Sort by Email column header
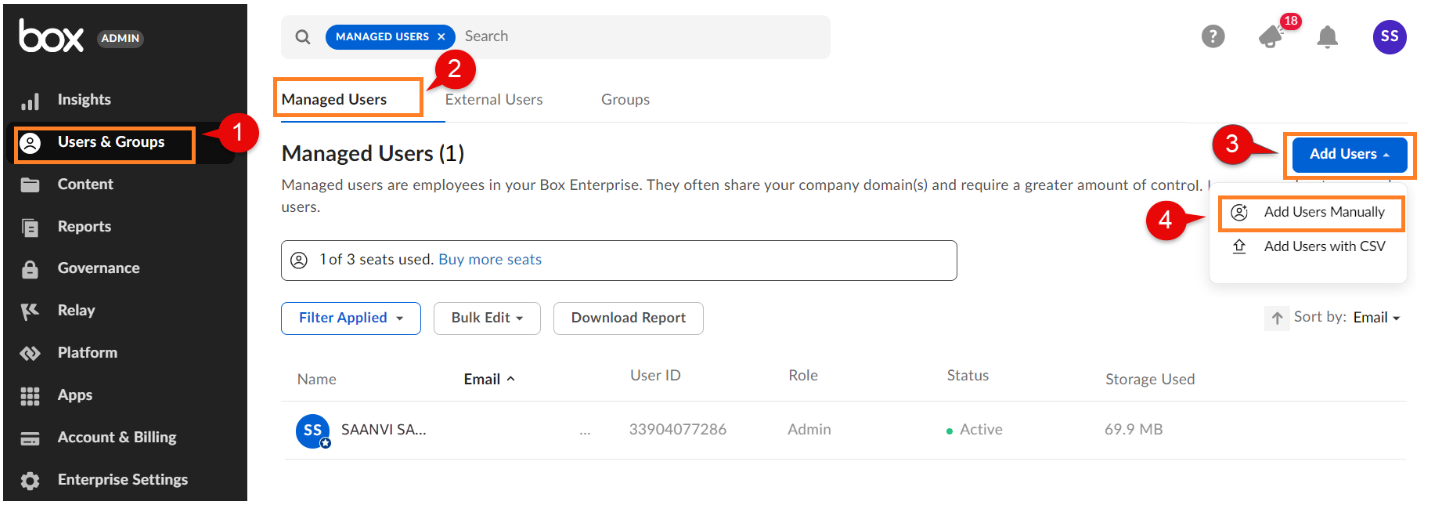This screenshot has width=1431, height=510. click(489, 379)
